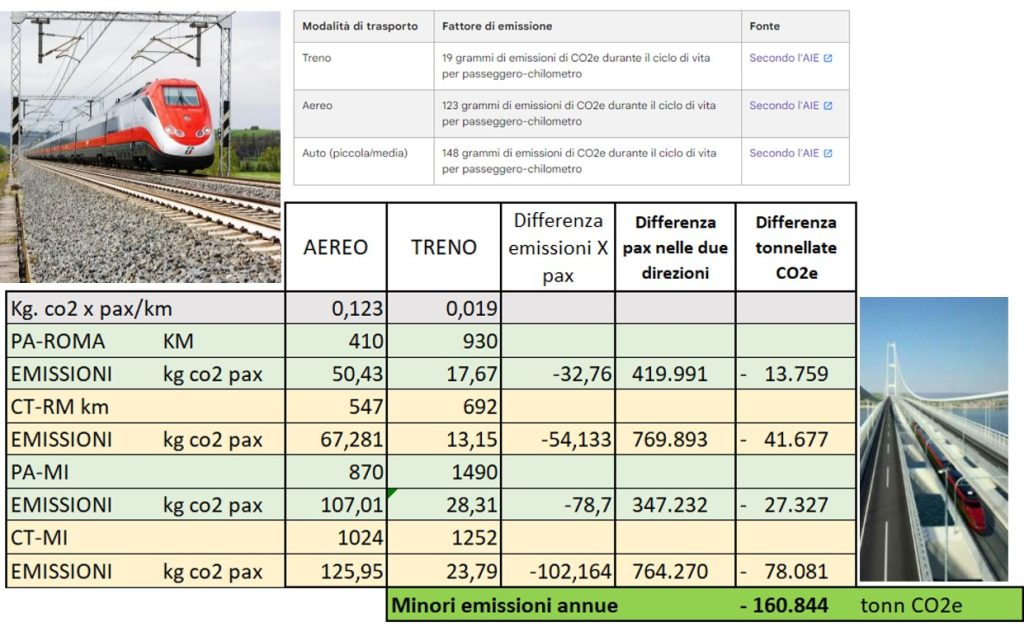The image size is (1024, 627).
Task: Select the AEREO header cell
Action: [335, 247]
